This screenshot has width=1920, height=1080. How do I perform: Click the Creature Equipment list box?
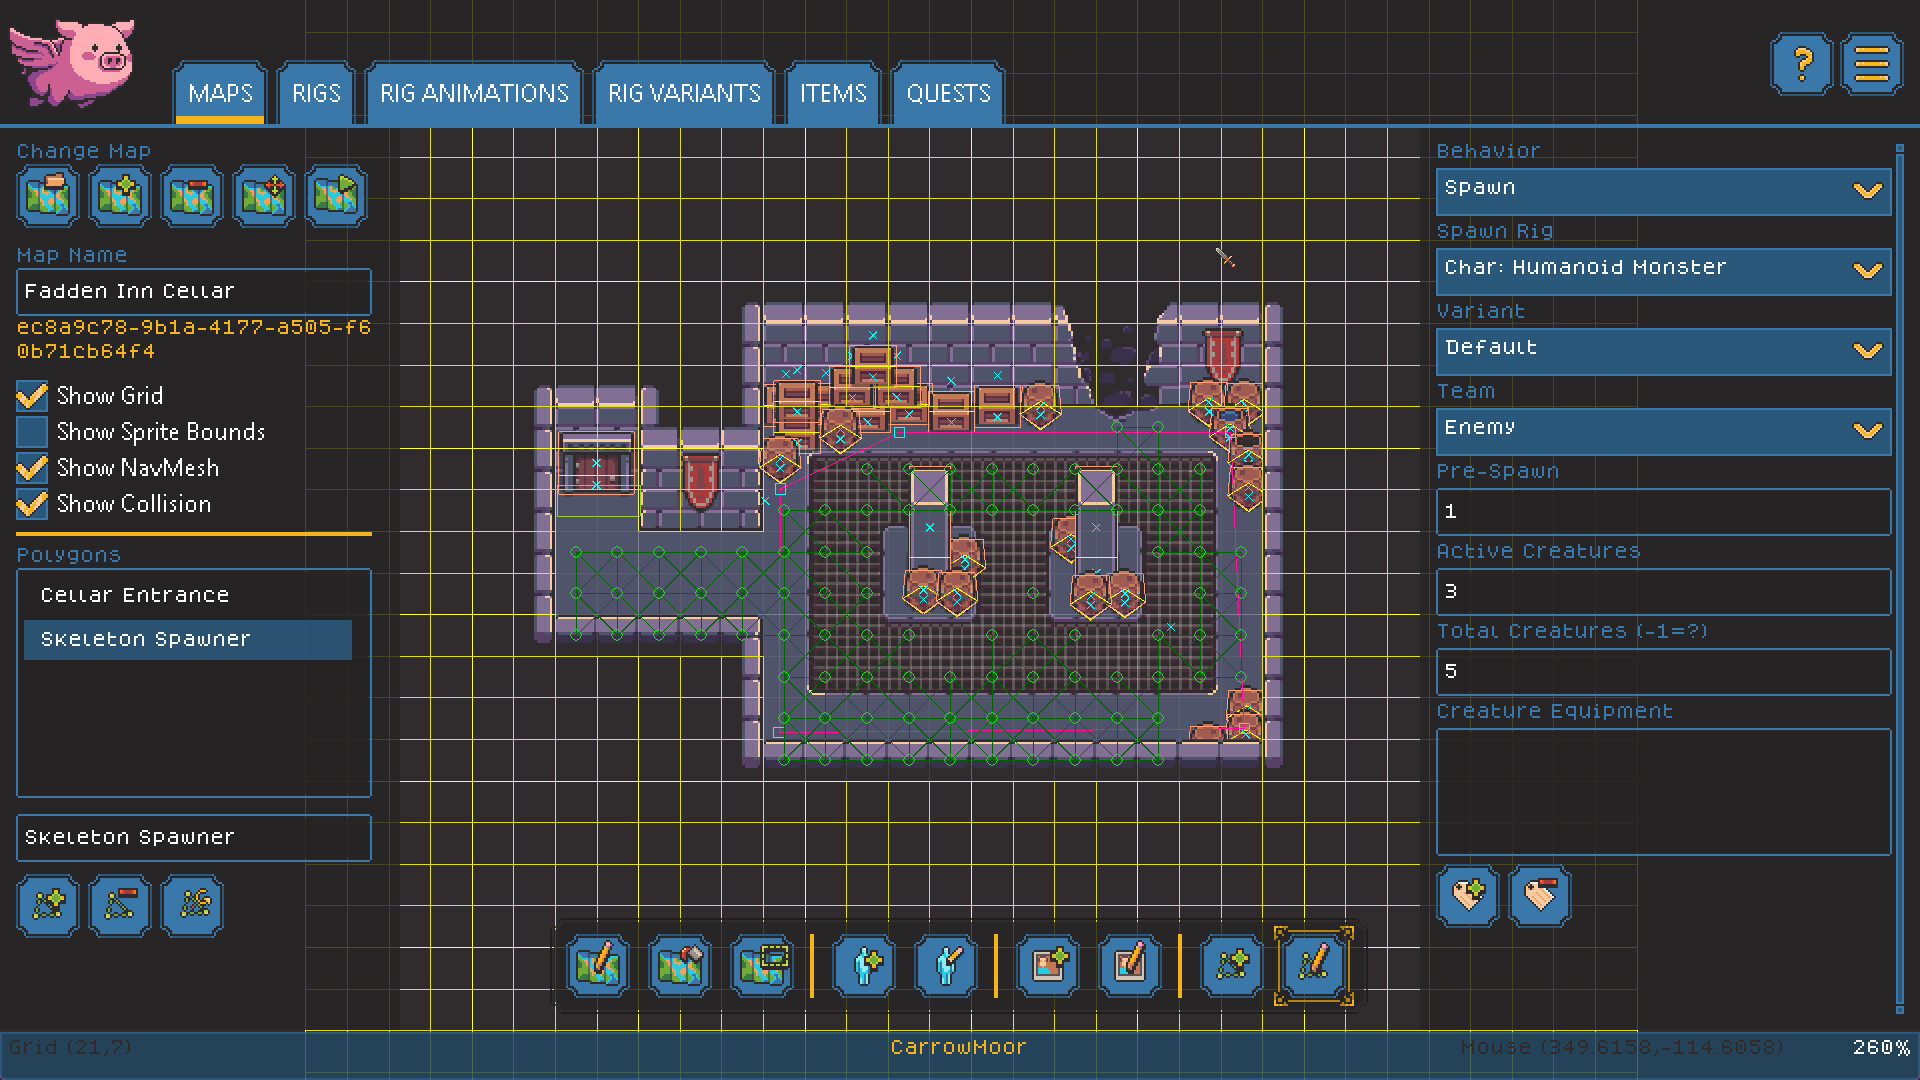tap(1663, 792)
